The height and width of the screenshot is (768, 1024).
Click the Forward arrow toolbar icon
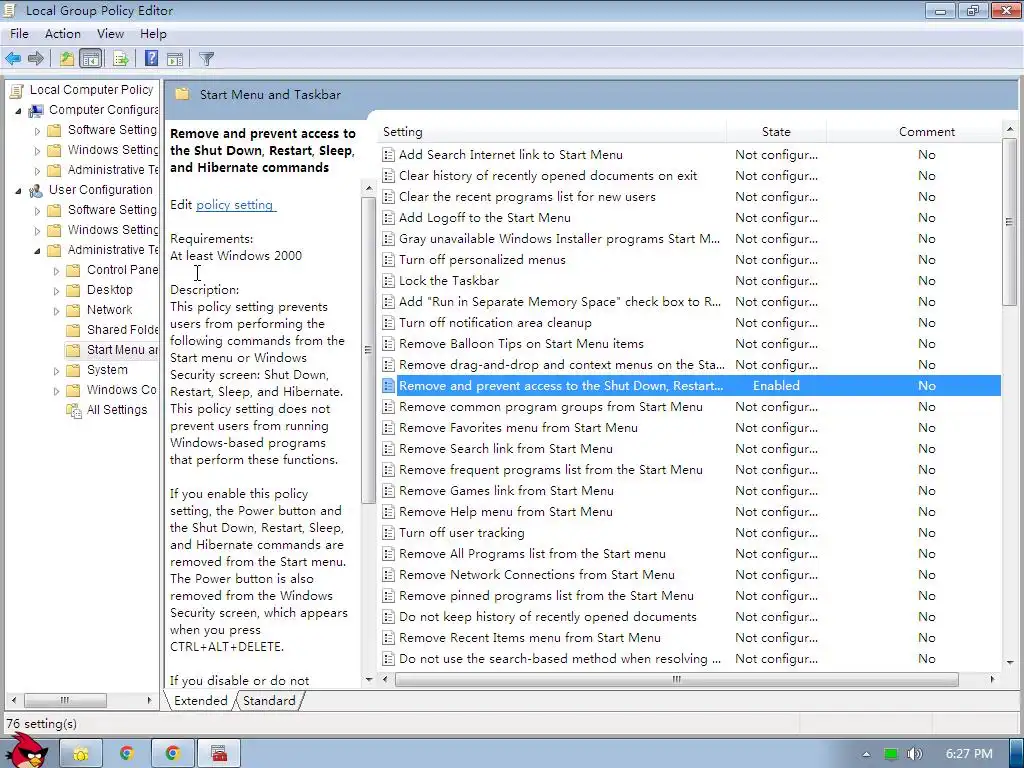click(36, 59)
